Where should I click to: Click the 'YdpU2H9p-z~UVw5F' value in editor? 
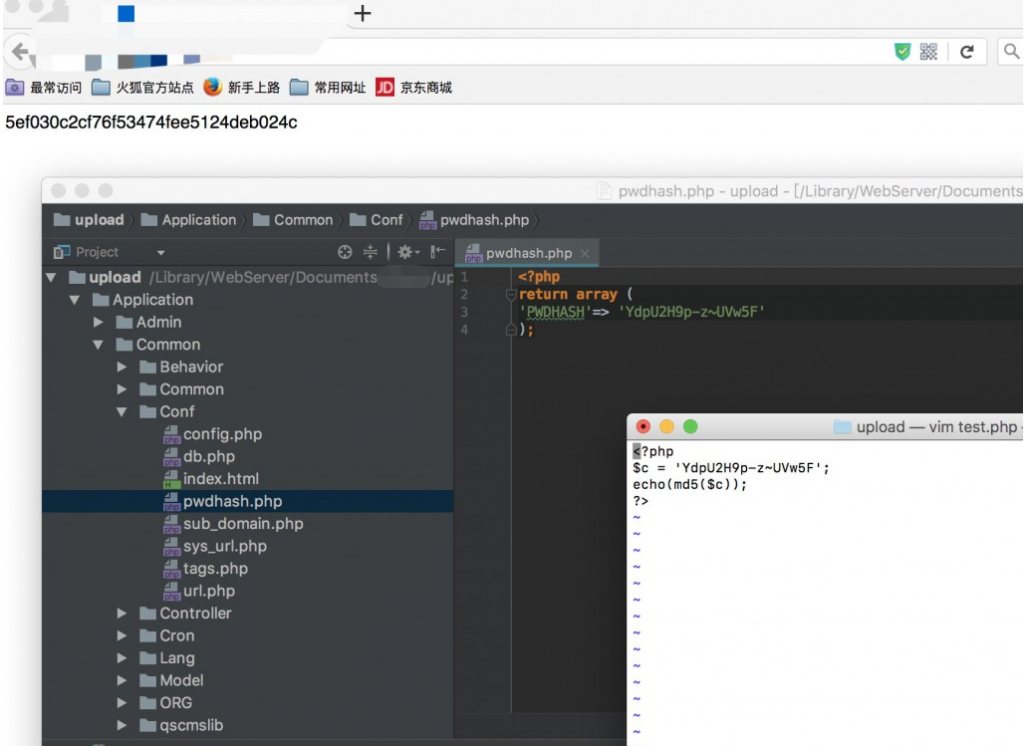[x=691, y=312]
